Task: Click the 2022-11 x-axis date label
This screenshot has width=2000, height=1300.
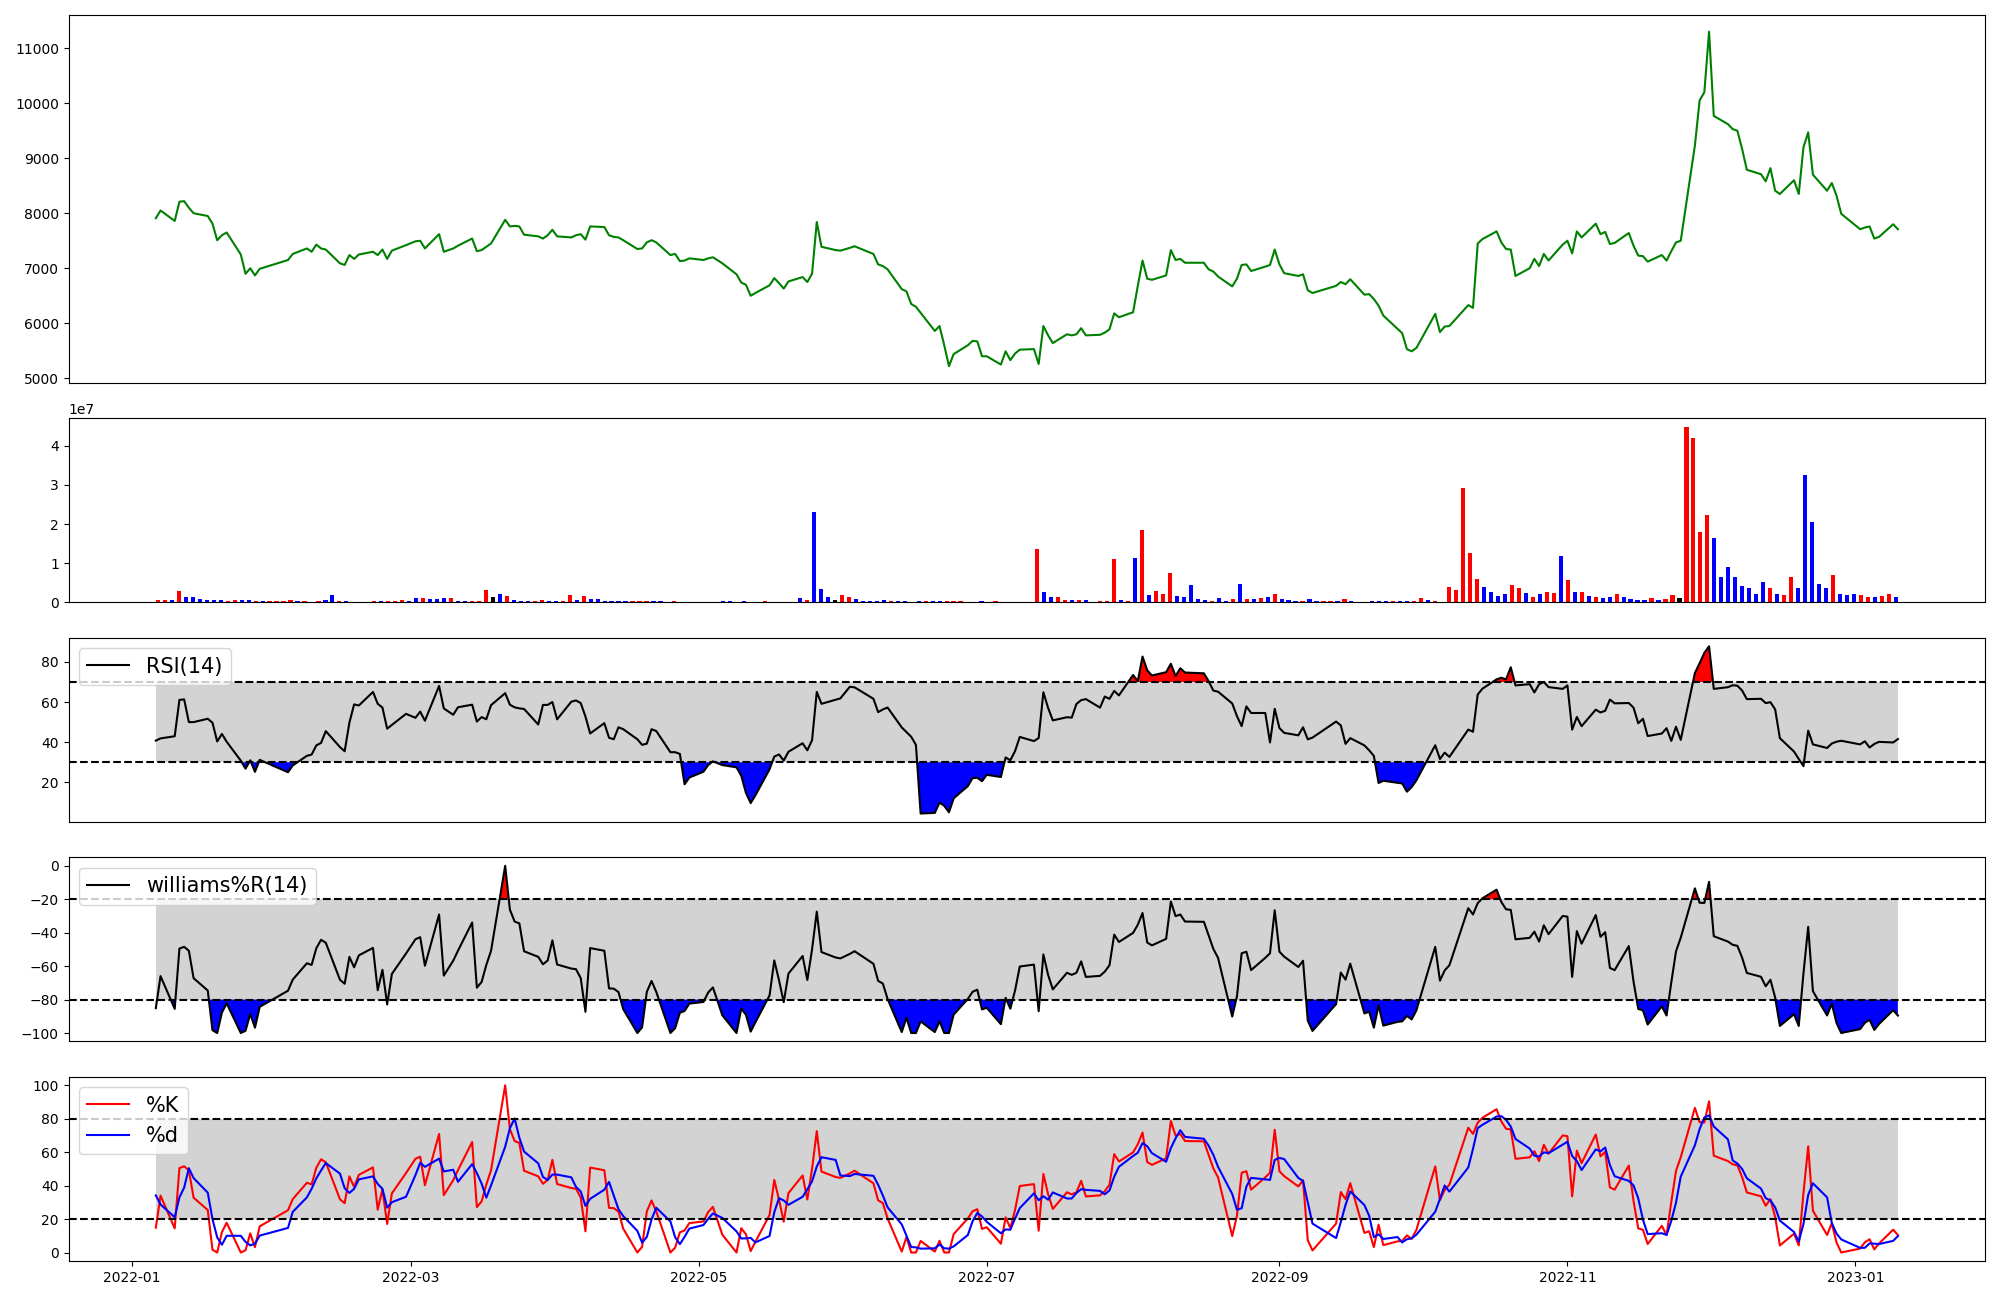Action: [1567, 1277]
